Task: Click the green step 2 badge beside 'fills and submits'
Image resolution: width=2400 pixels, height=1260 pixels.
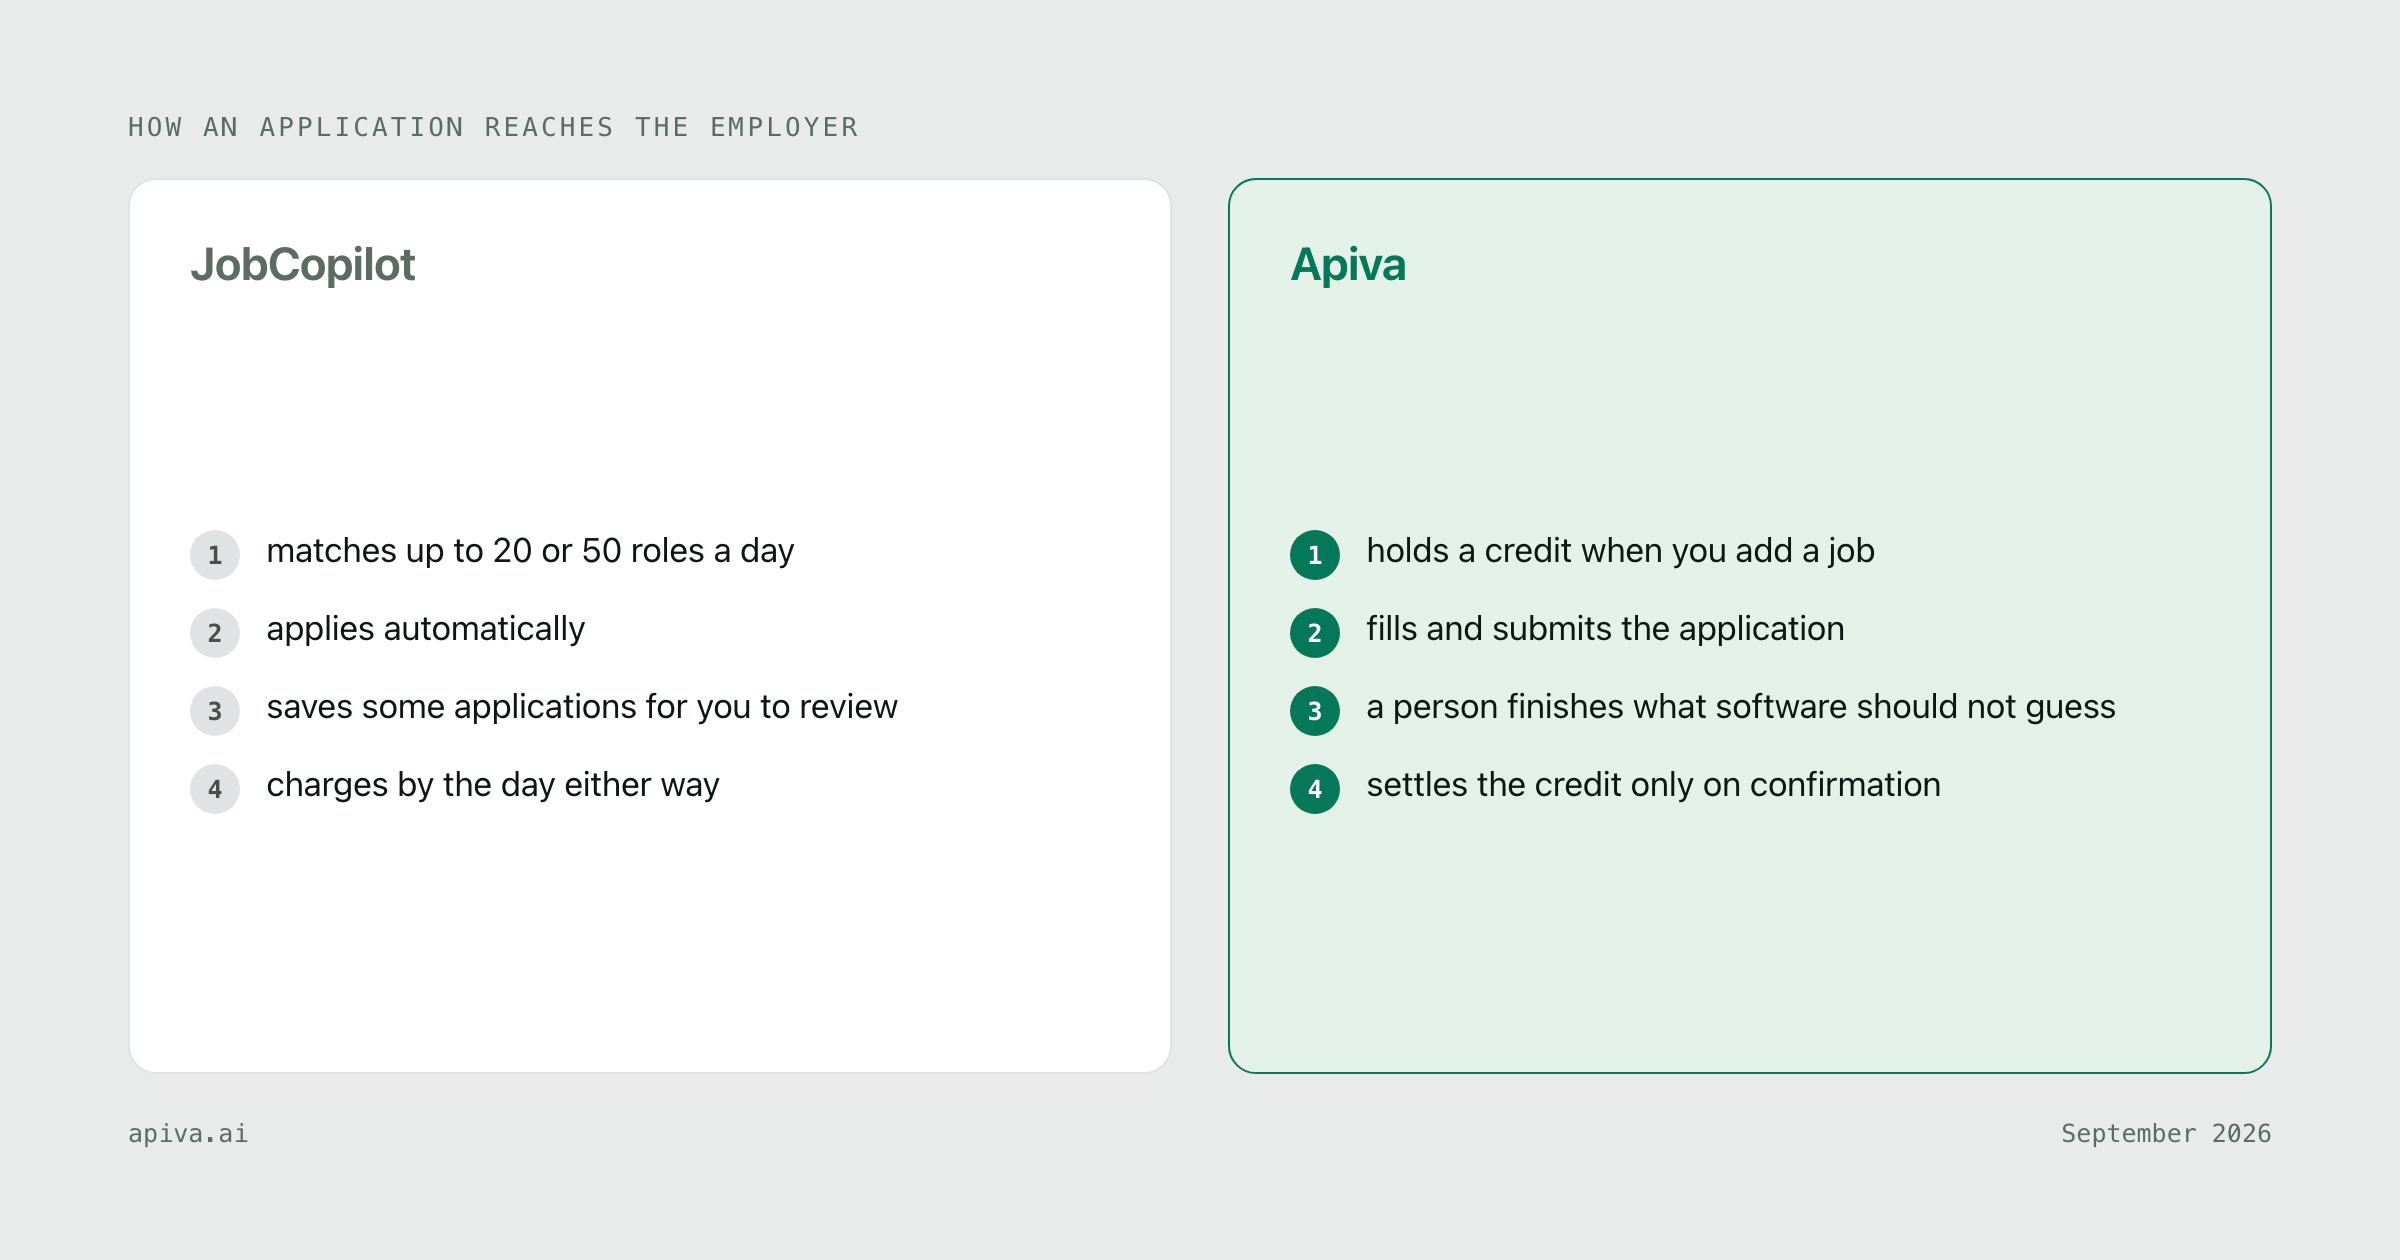Action: pyautogui.click(x=1315, y=633)
